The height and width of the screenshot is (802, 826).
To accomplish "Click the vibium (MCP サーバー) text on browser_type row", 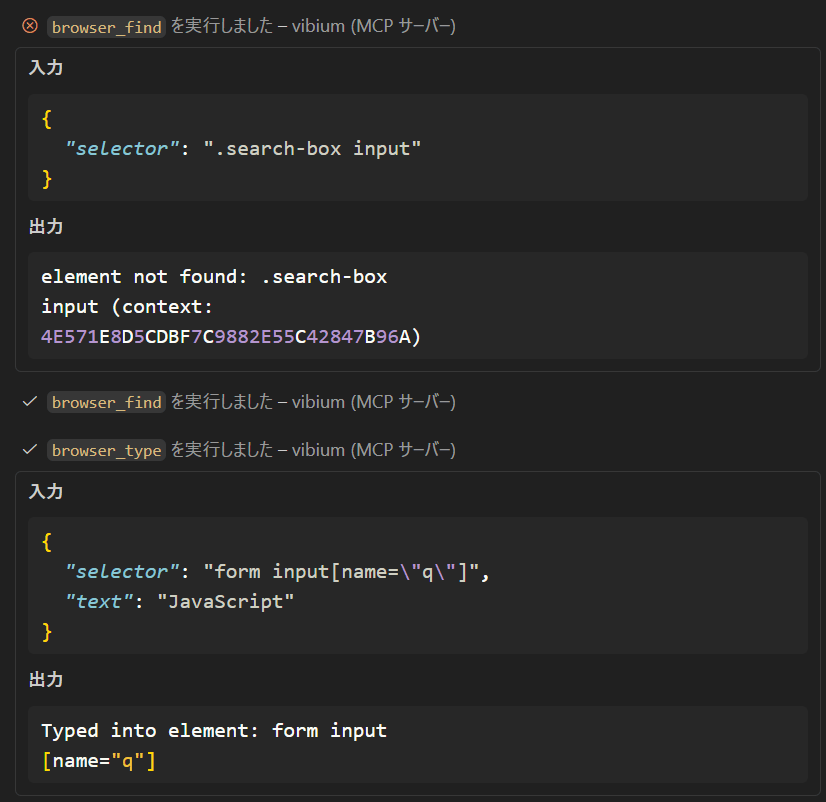I will [x=375, y=450].
